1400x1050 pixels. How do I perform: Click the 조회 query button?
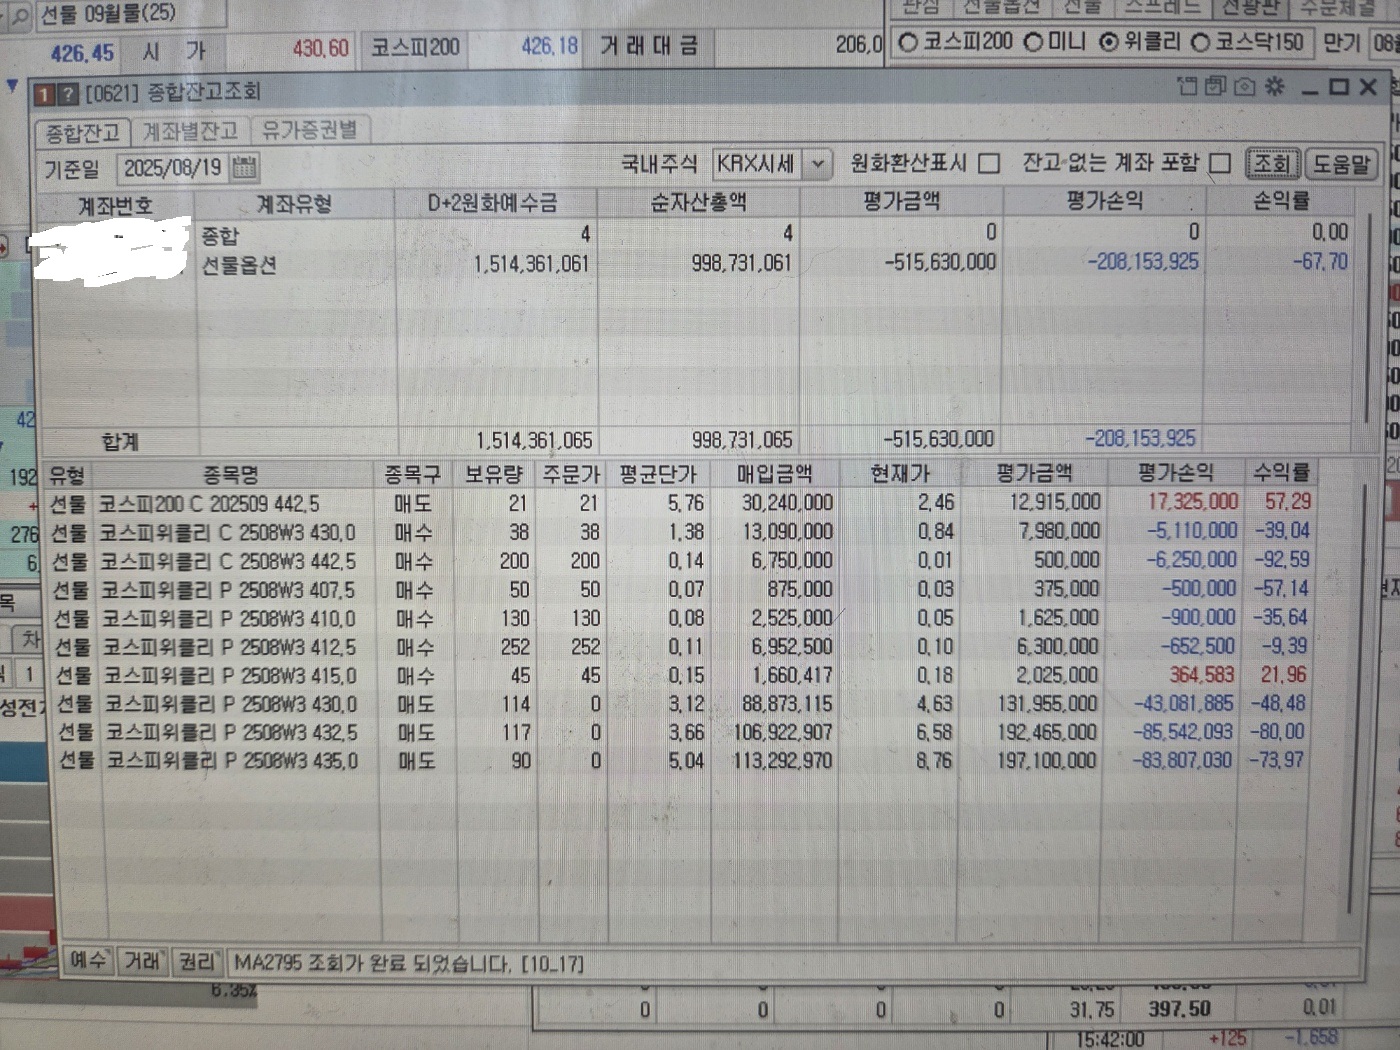(x=1272, y=163)
